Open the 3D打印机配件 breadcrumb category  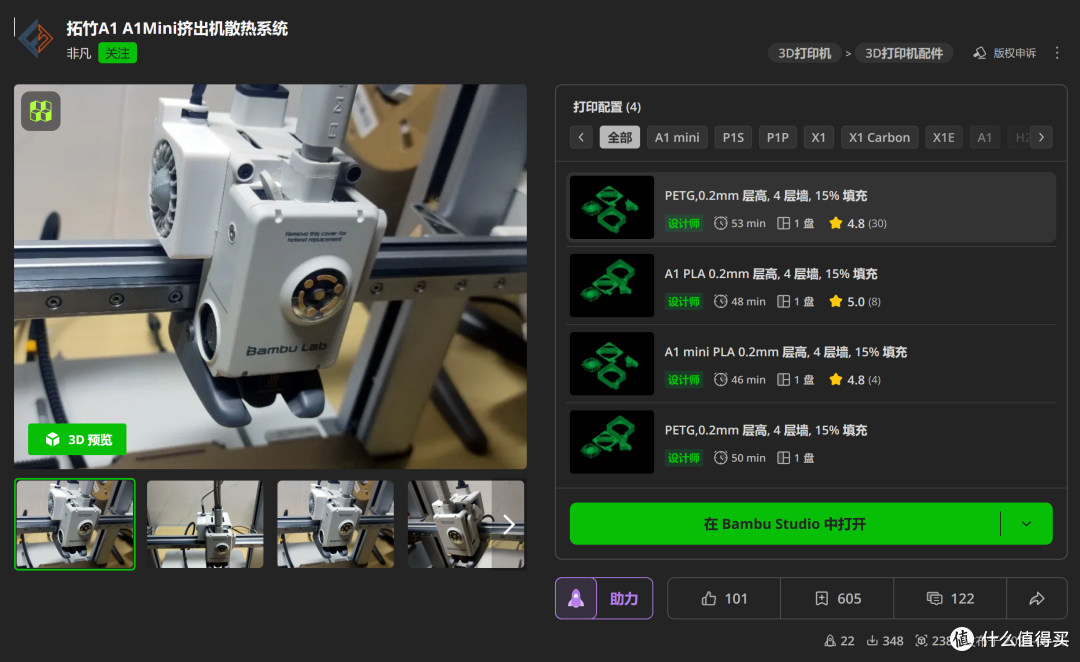[904, 53]
